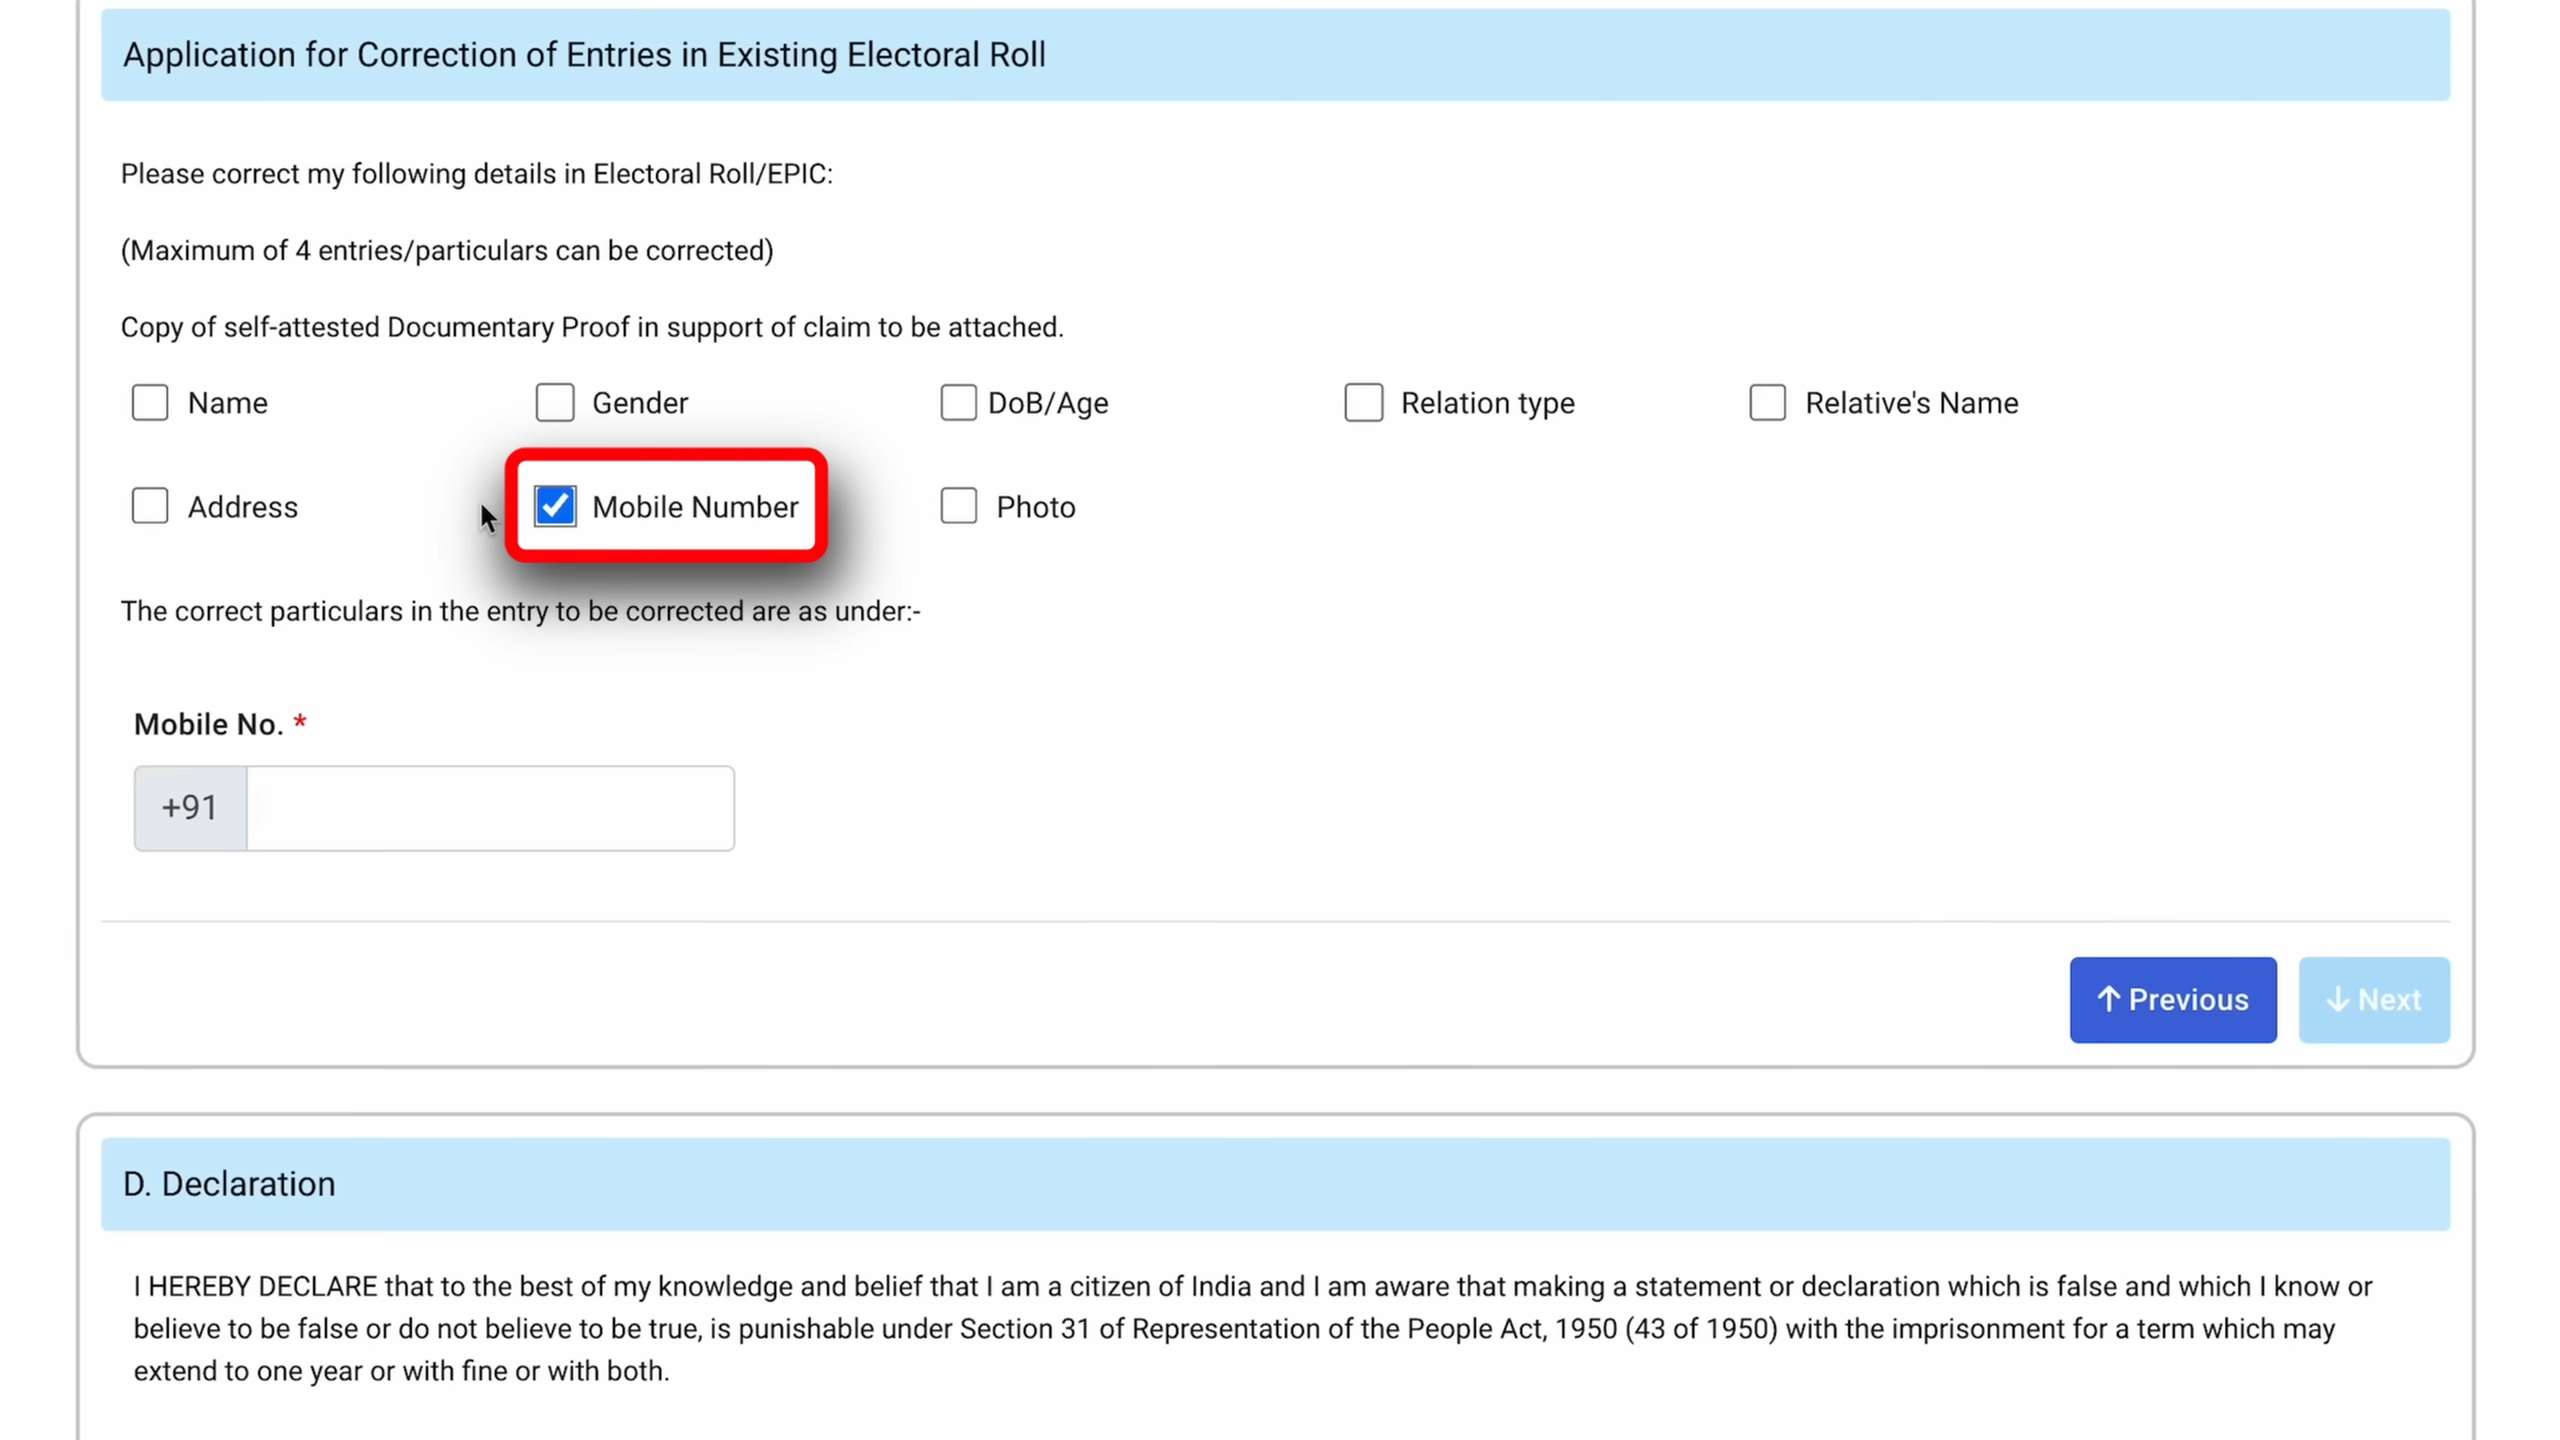Click the Next button
This screenshot has width=2560, height=1440.
point(2374,999)
